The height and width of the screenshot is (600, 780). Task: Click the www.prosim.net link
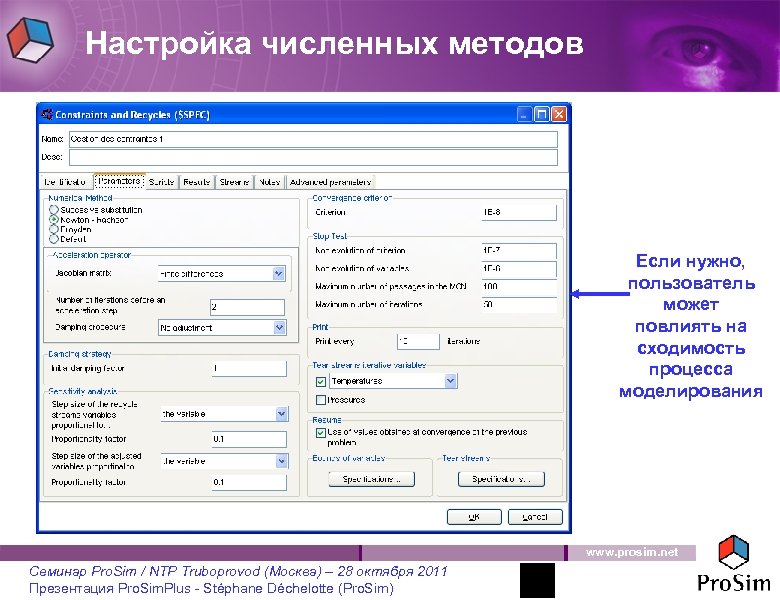(x=632, y=552)
